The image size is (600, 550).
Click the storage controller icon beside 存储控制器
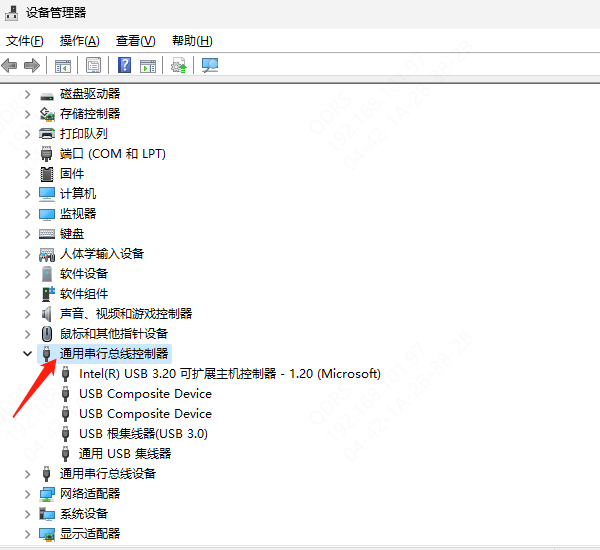pyautogui.click(x=47, y=114)
